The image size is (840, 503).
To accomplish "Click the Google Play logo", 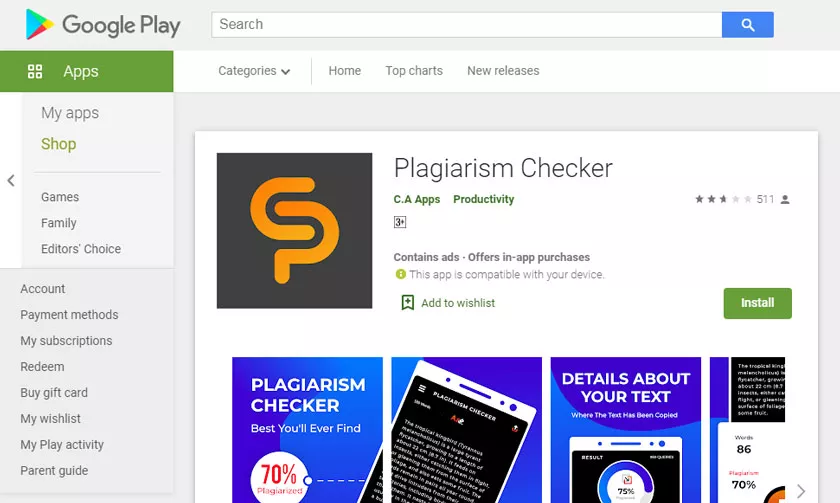I will click(103, 24).
